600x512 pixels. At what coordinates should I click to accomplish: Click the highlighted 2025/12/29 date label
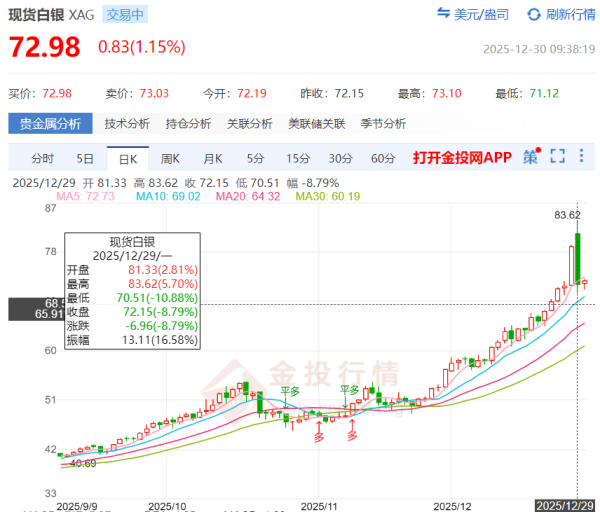click(565, 506)
